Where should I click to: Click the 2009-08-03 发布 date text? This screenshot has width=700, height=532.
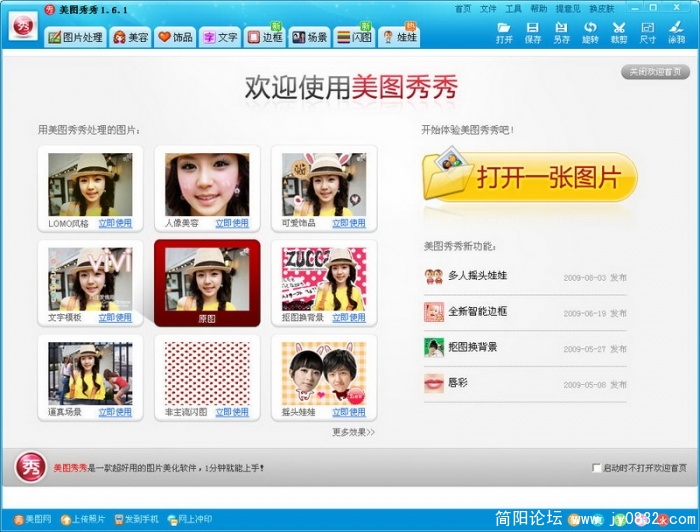pyautogui.click(x=595, y=278)
